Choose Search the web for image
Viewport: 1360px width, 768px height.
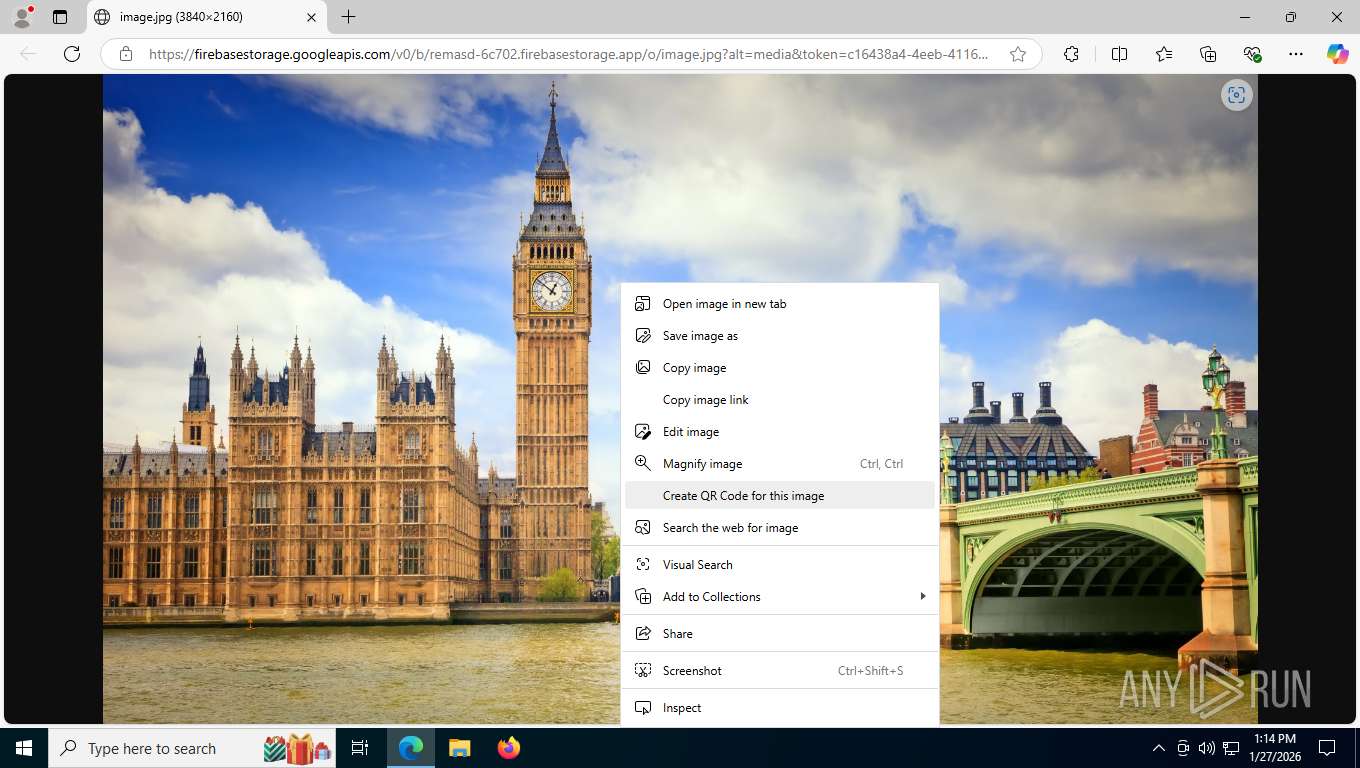tap(780, 528)
